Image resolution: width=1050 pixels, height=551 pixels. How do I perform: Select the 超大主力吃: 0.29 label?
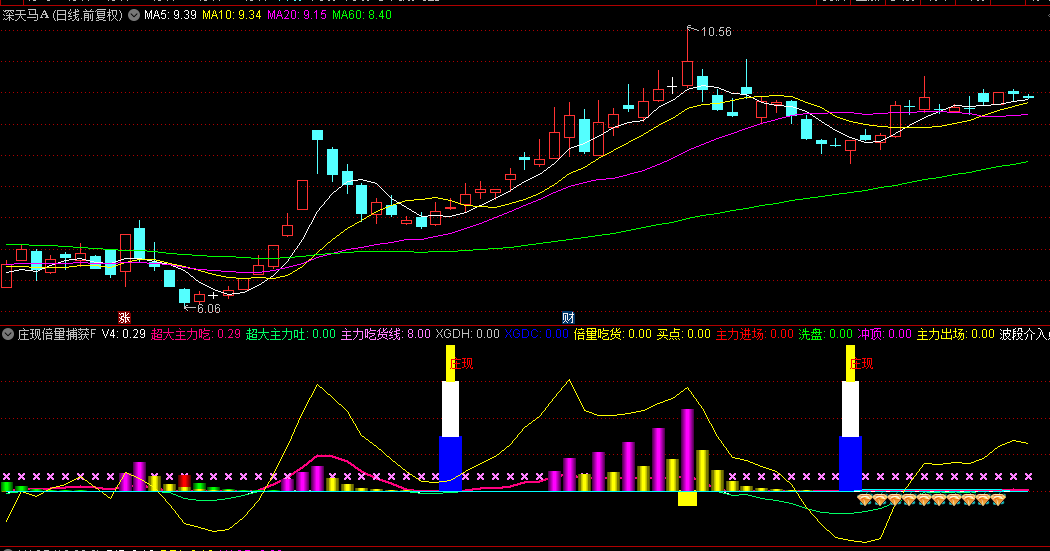pos(196,334)
